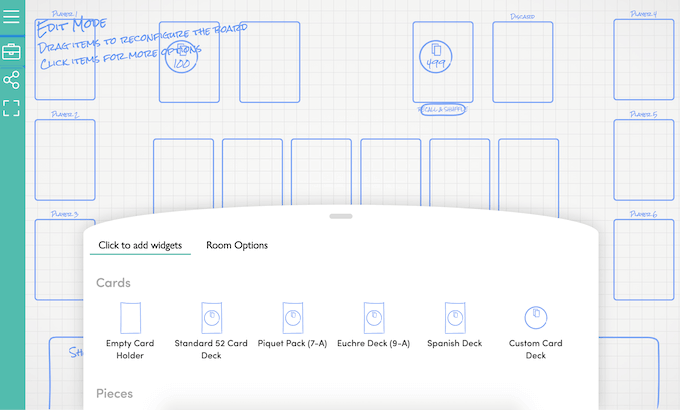Select the Player 5 card holder
The image size is (680, 410).
tap(643, 160)
